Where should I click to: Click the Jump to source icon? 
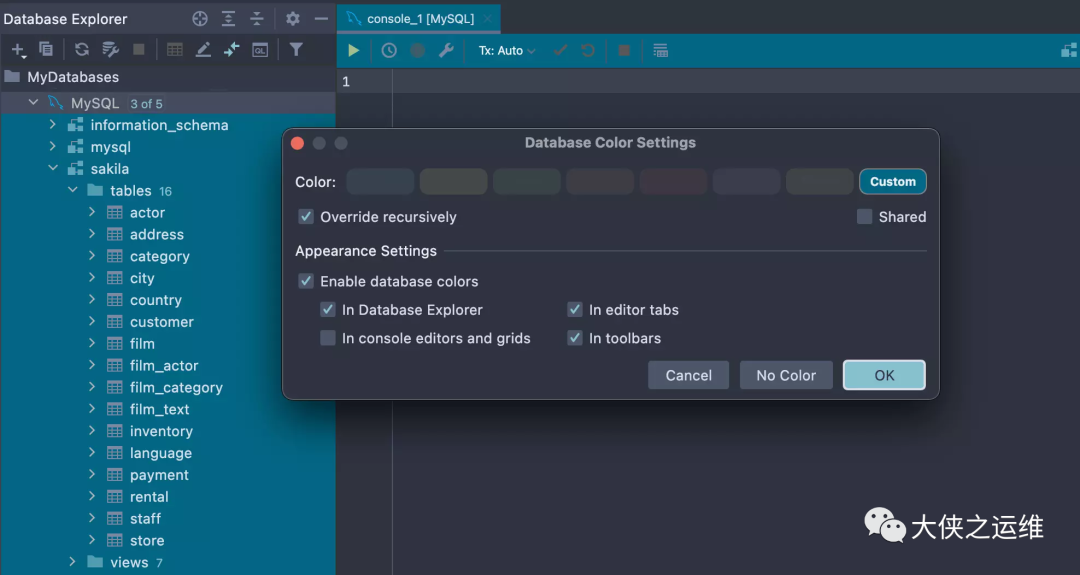pyautogui.click(x=231, y=50)
